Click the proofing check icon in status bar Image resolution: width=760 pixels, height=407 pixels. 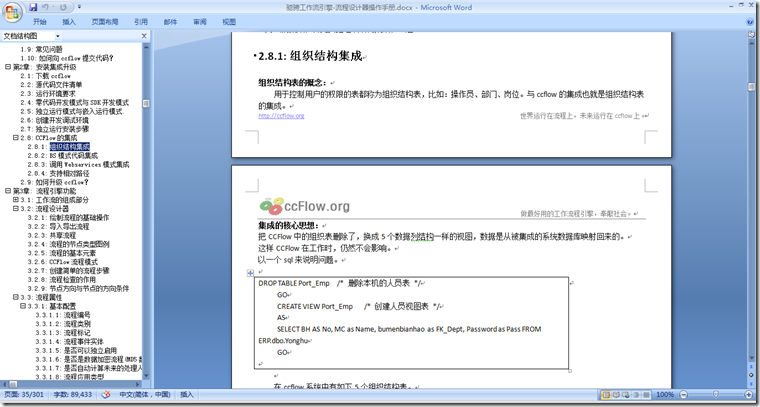coord(106,395)
